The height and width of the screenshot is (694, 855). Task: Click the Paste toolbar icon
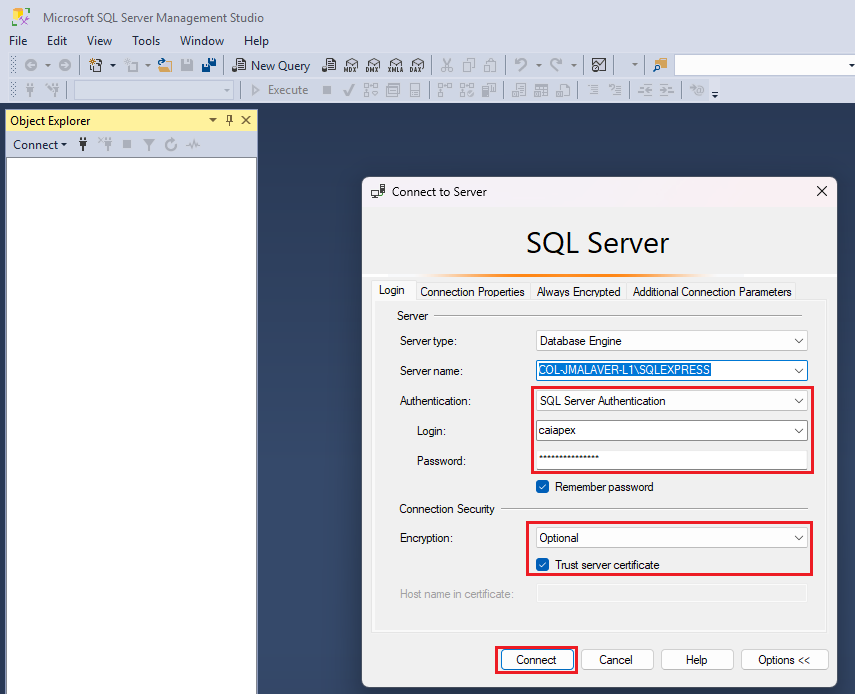coord(490,65)
